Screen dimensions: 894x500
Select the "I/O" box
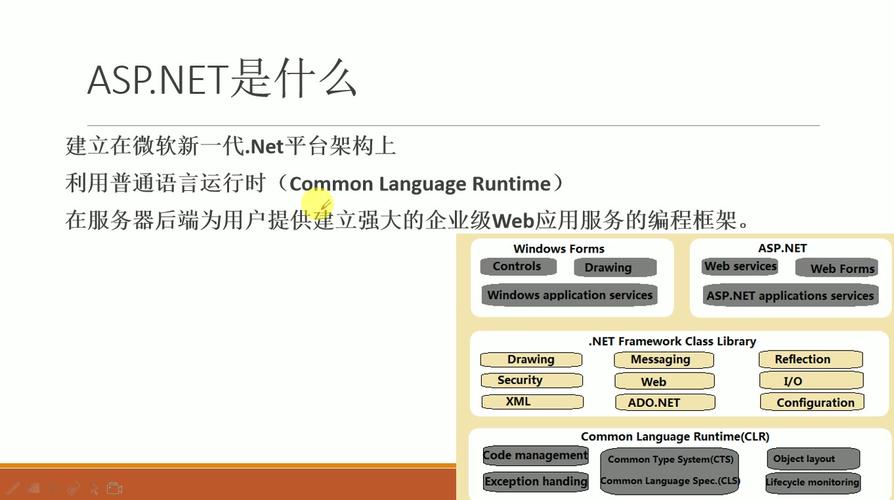click(811, 381)
